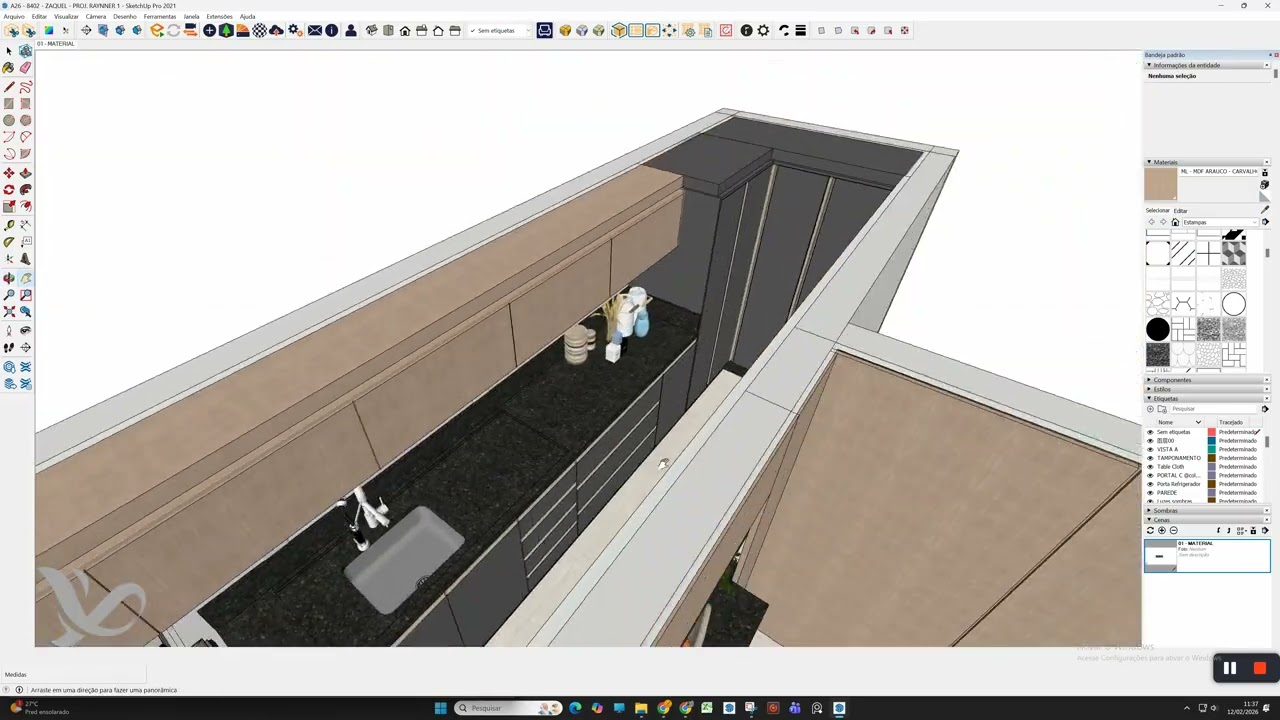Pick the Zoom magnifier tool

9,295
